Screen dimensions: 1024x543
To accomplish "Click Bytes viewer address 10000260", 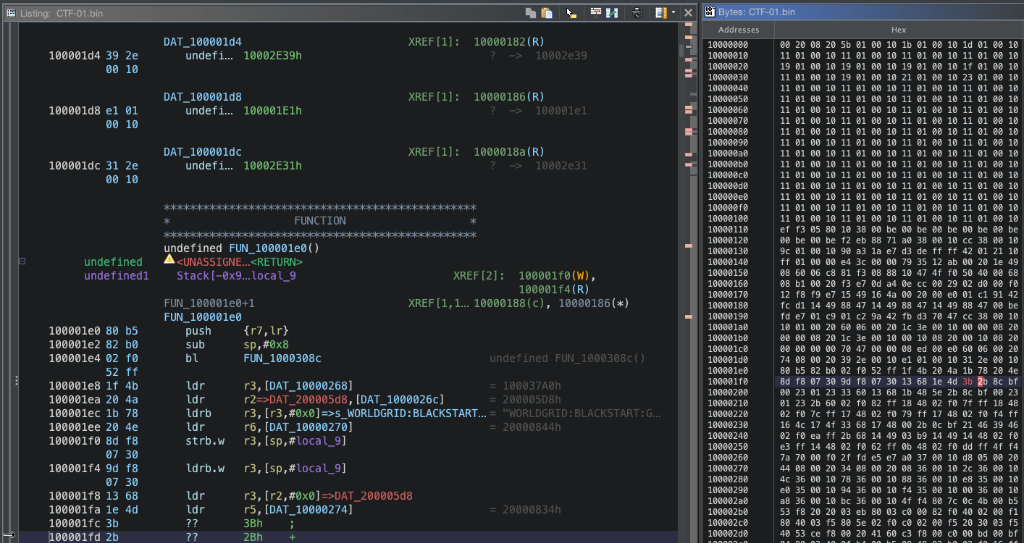I will 728,457.
